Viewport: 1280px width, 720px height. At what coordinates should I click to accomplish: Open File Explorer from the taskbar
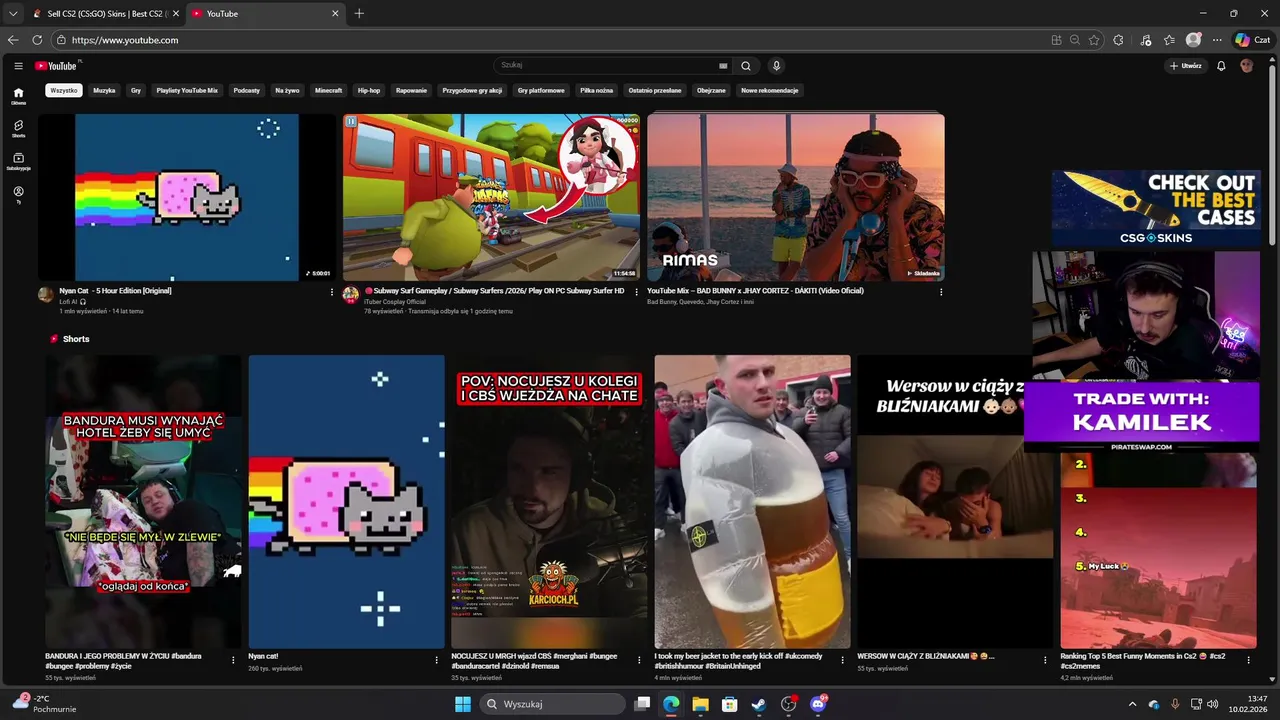700,704
